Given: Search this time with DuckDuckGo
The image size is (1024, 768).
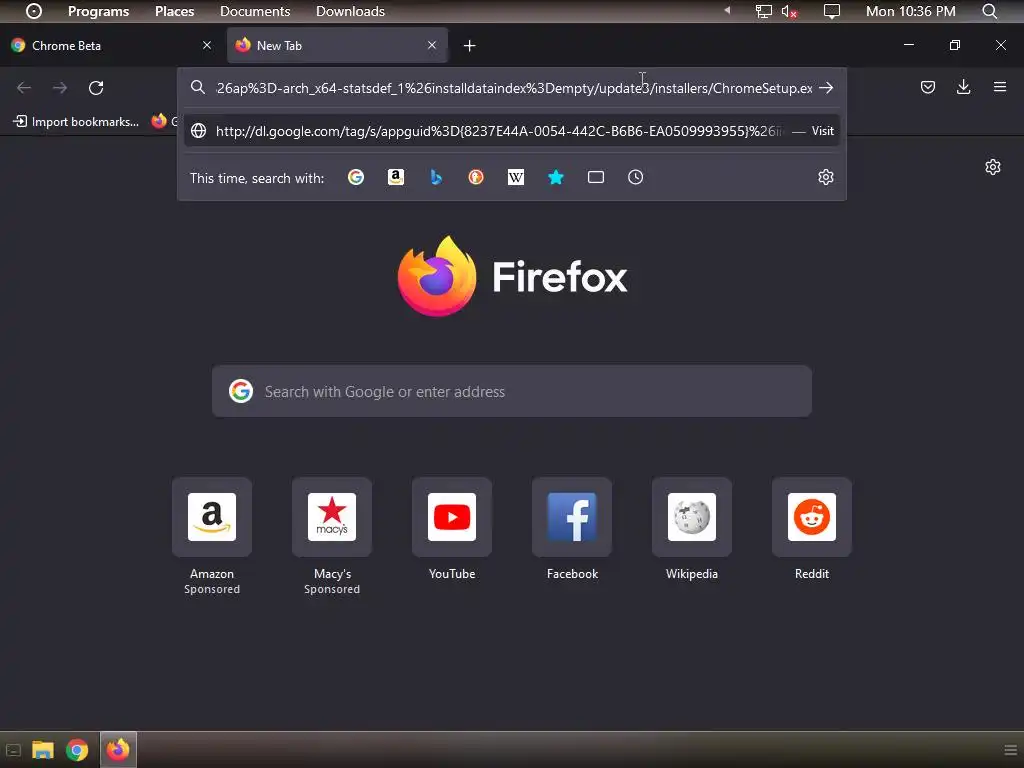Looking at the screenshot, I should point(476,177).
